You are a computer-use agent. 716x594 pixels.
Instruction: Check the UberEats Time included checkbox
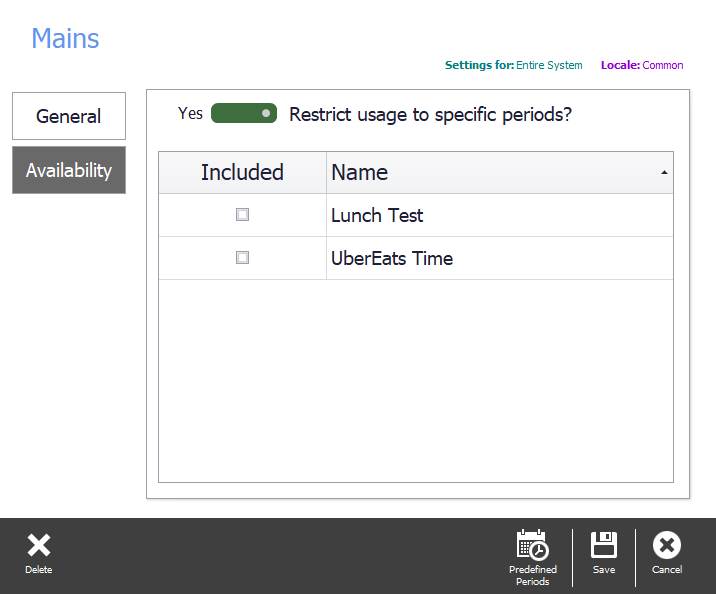tap(242, 258)
